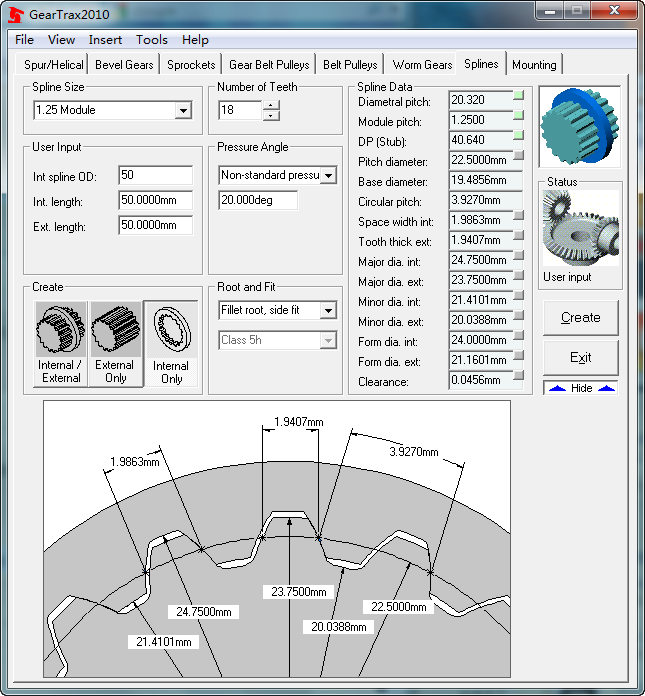Click the 1.9407mm tooth thickness label
The width and height of the screenshot is (645, 696).
pyautogui.click(x=298, y=422)
